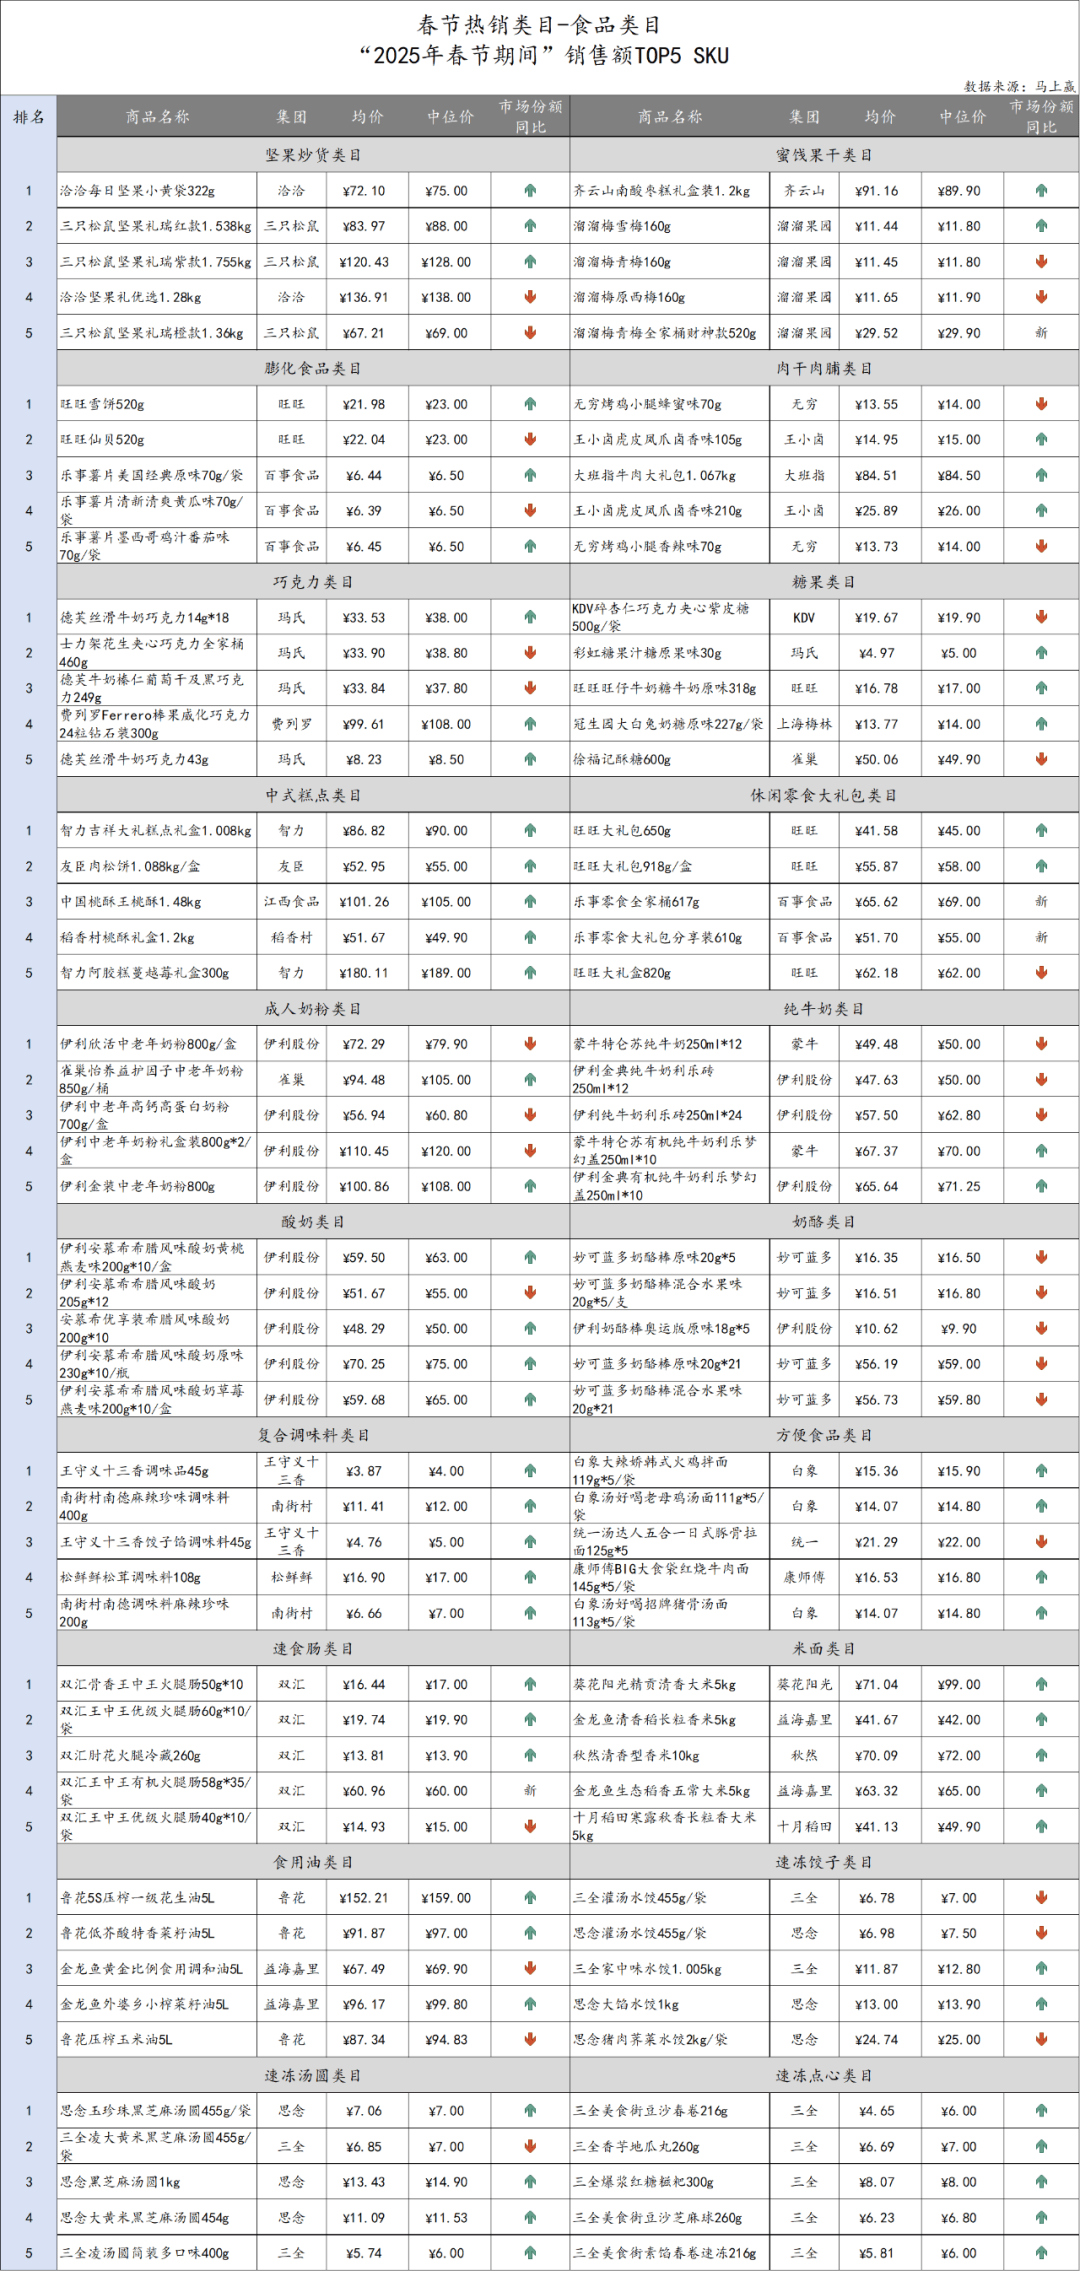Click the up arrow for 智力吉祥大礼糕点礼盒

530,831
